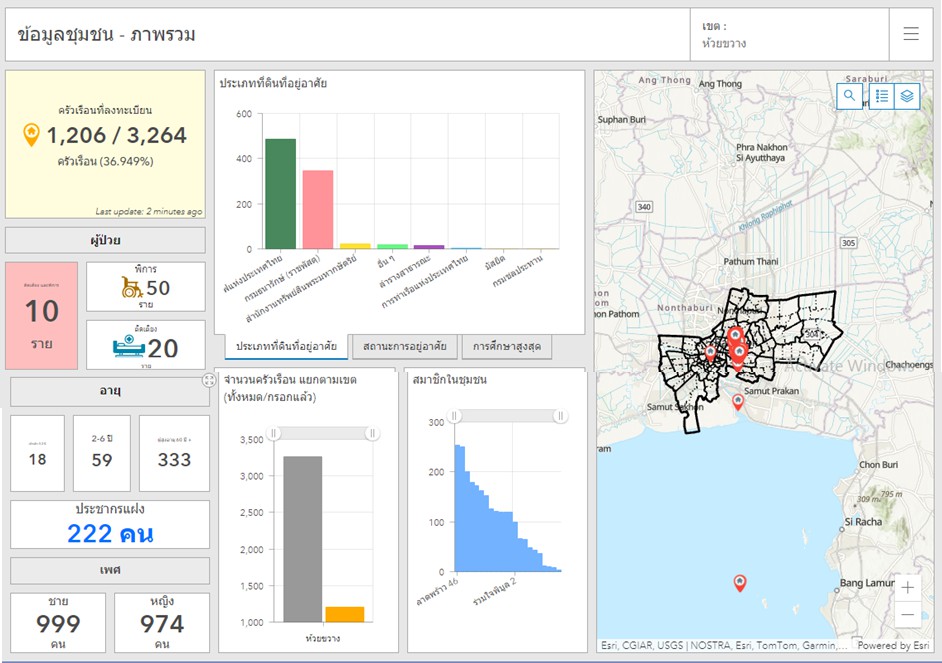This screenshot has width=942, height=663.
Task: Click the map search magnifier icon
Action: (849, 96)
